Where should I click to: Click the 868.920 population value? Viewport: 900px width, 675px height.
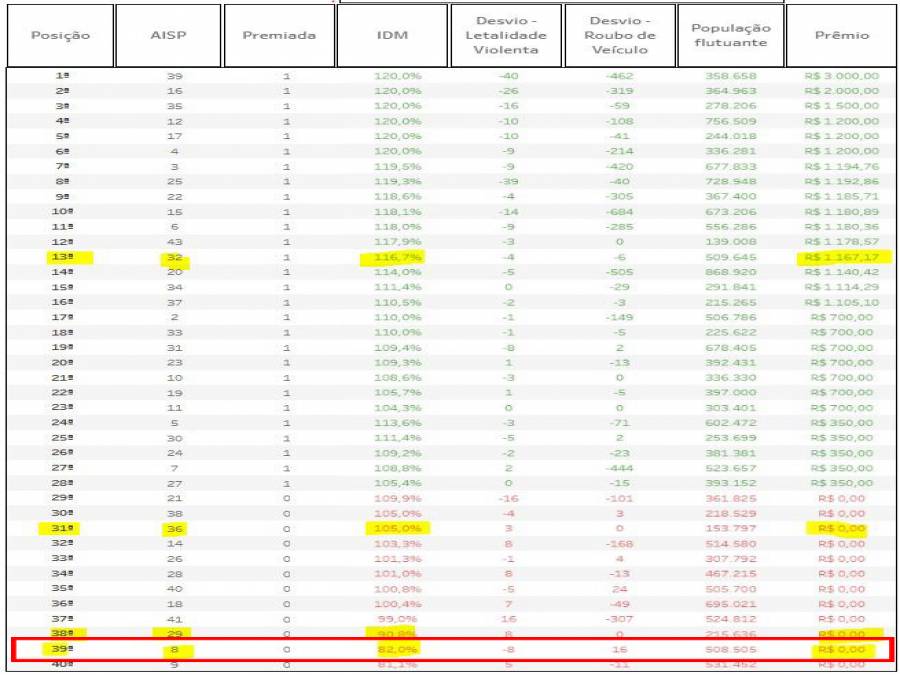730,272
